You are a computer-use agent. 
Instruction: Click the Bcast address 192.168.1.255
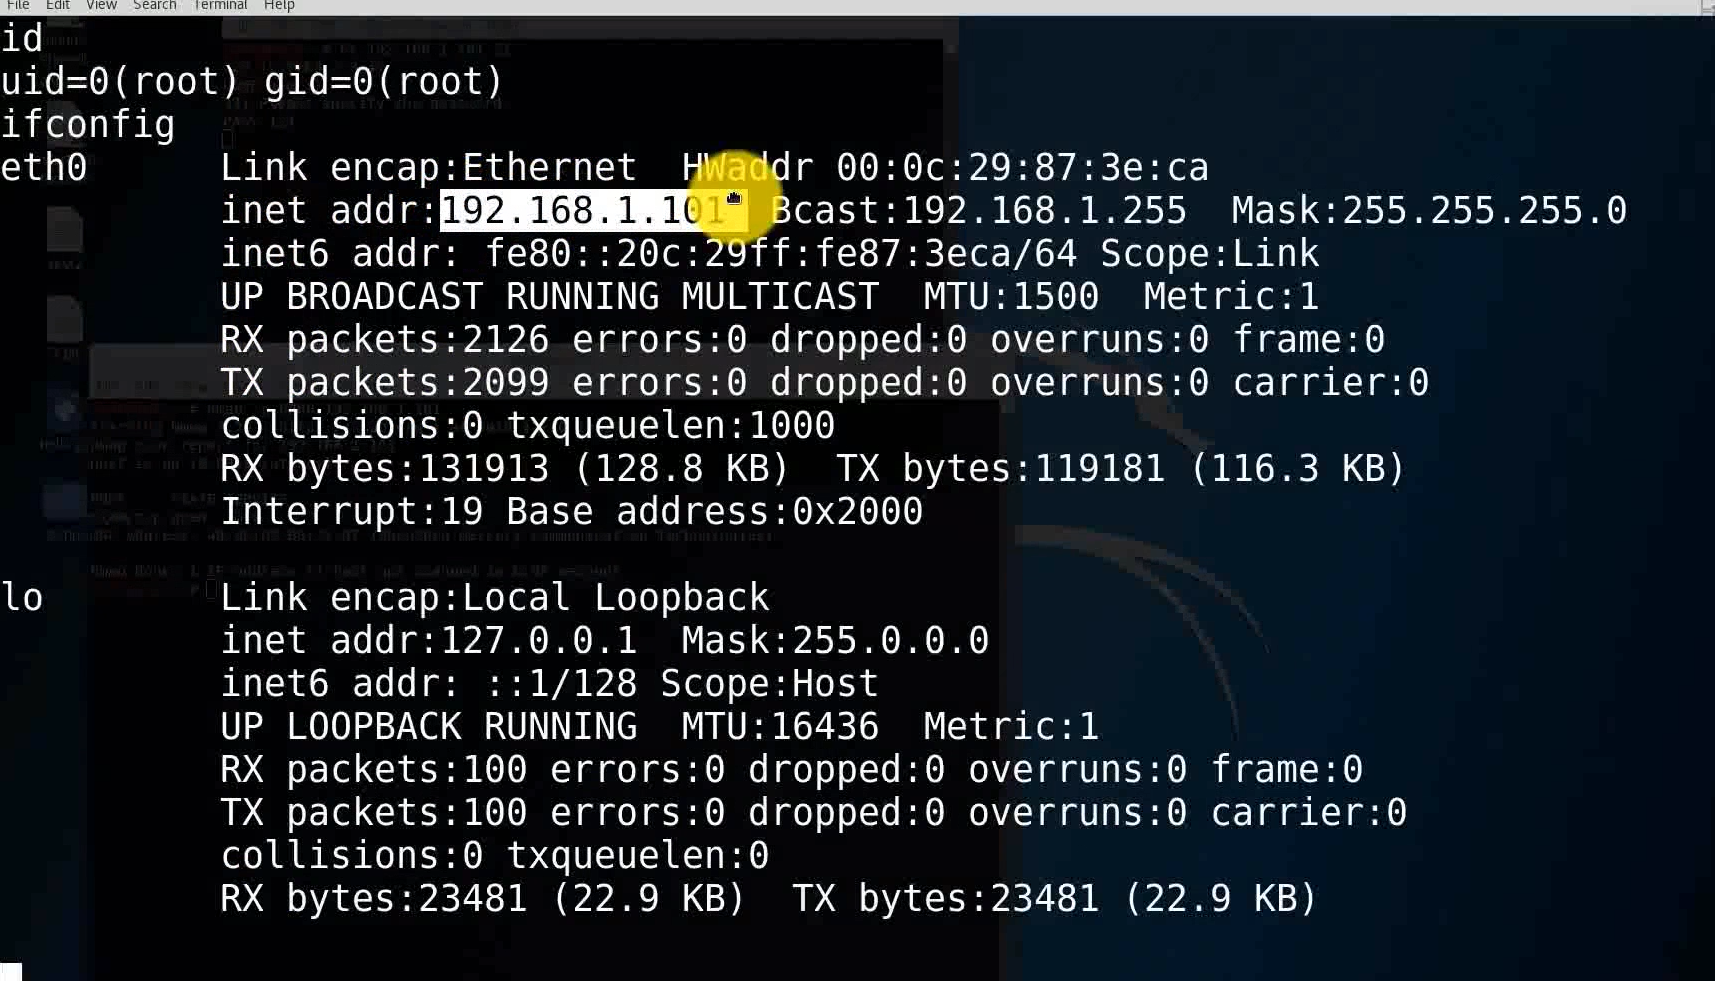(1044, 211)
